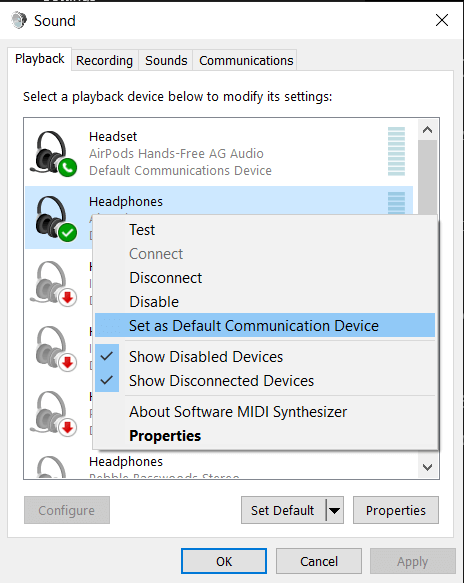The image size is (464, 583).
Task: Click the OK button
Action: 224,561
